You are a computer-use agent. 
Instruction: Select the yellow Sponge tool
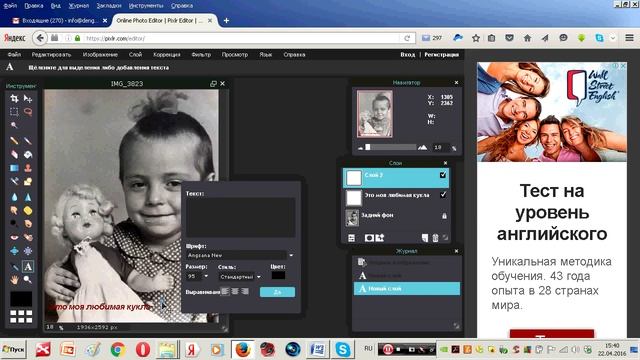[28, 210]
